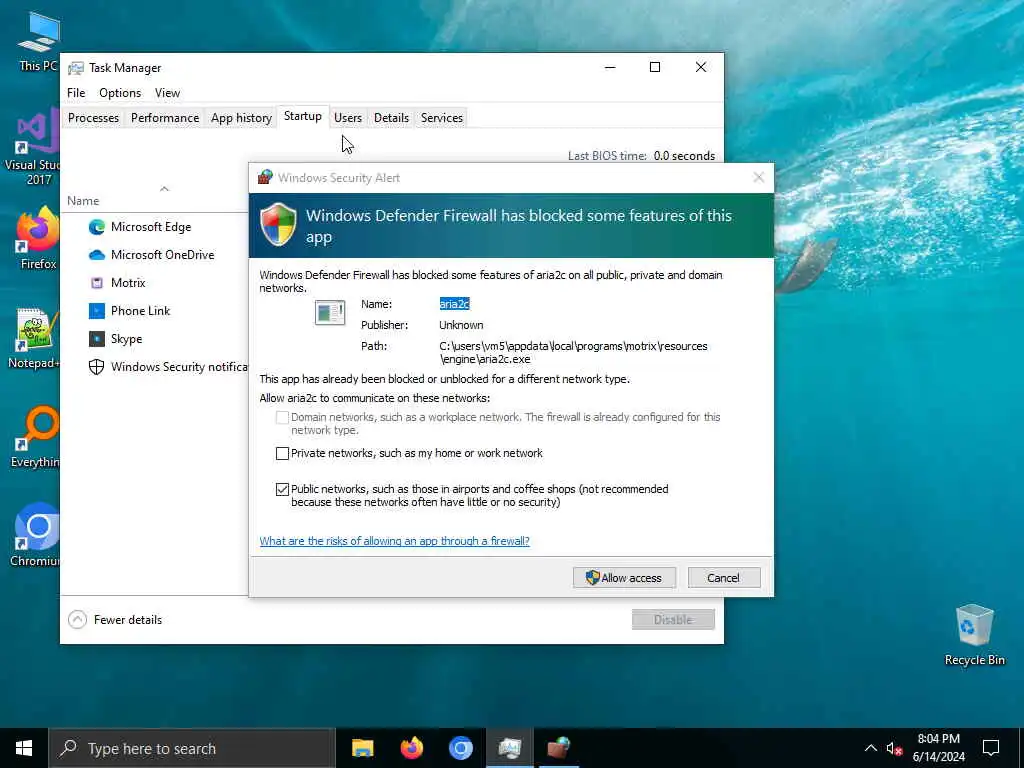1024x768 pixels.
Task: Click the disabled Domain networks checkbox
Action: point(282,417)
